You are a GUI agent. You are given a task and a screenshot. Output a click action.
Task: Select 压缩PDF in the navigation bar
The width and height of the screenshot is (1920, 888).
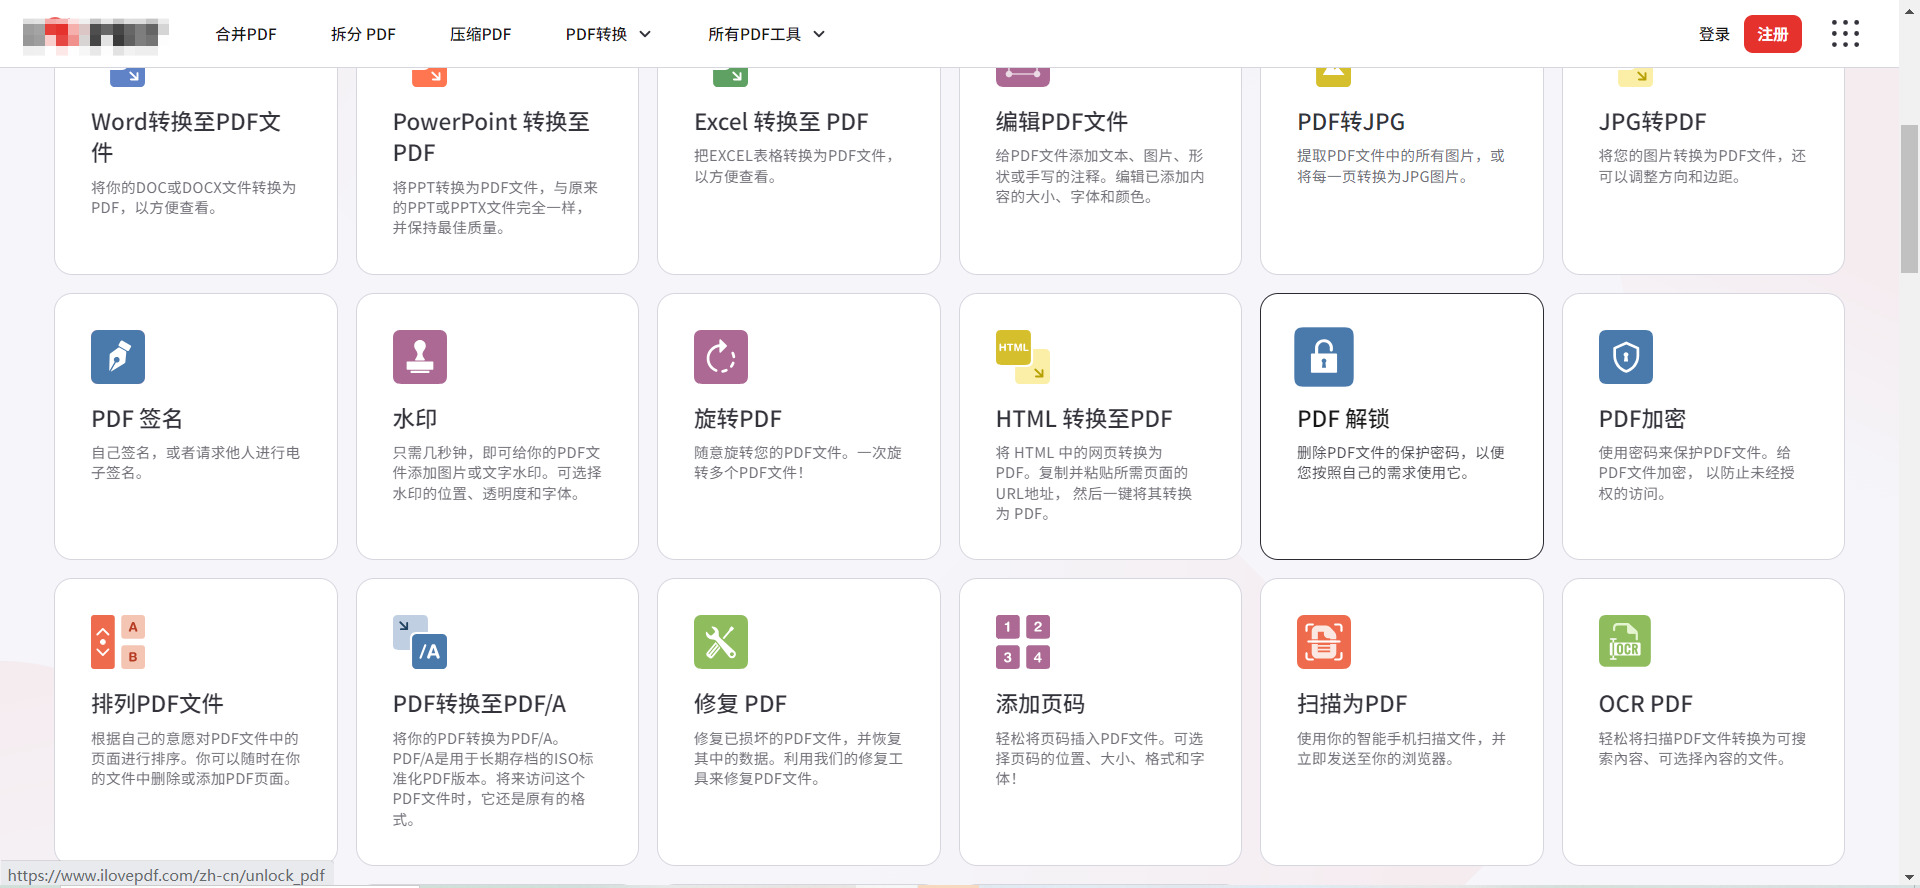click(x=480, y=34)
